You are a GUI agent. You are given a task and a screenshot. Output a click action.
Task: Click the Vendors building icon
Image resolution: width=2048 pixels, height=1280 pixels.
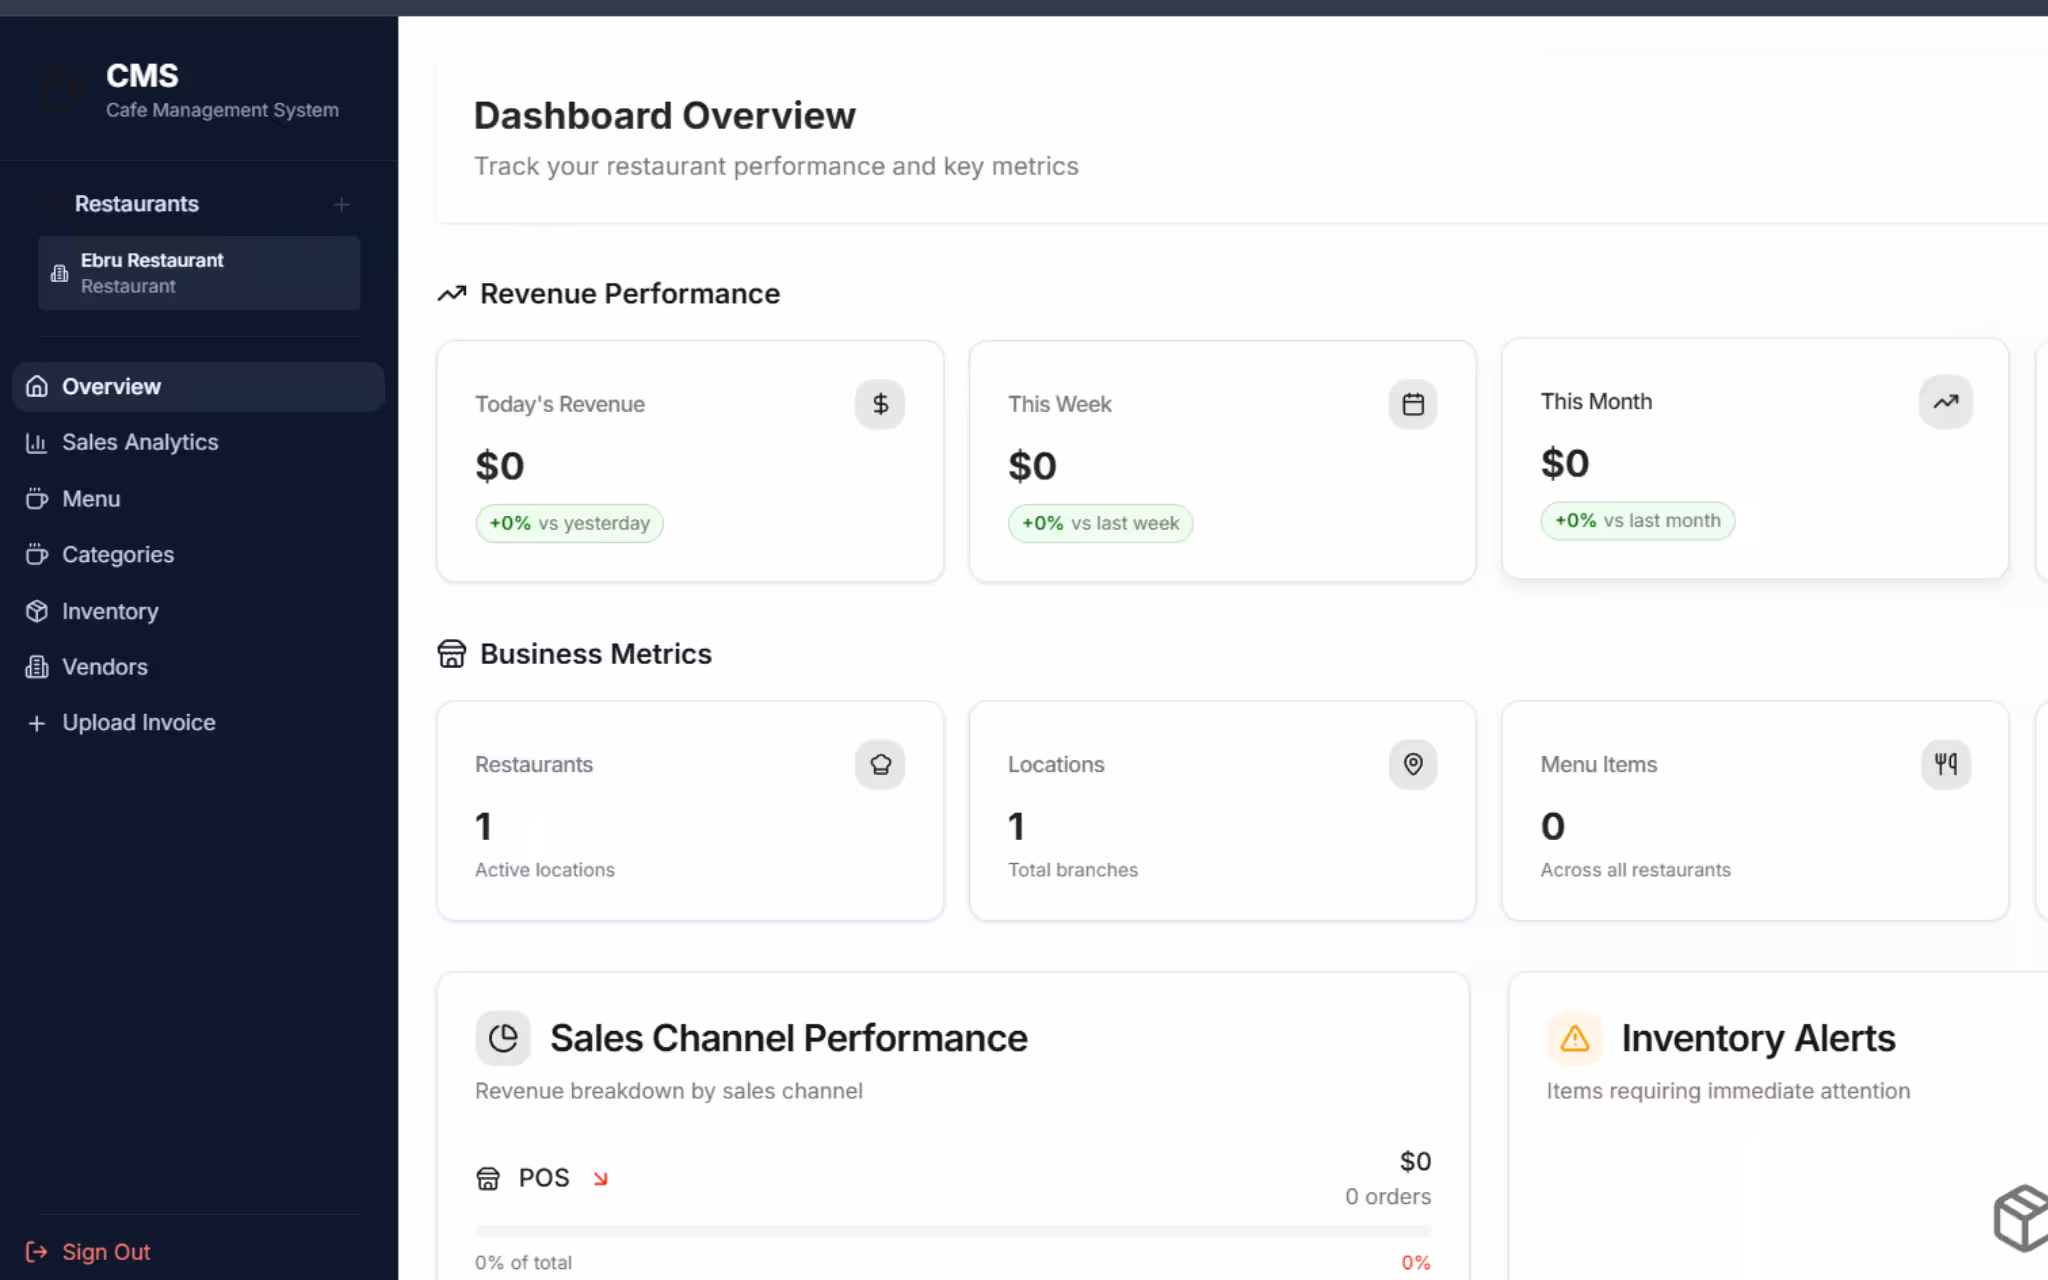[36, 666]
